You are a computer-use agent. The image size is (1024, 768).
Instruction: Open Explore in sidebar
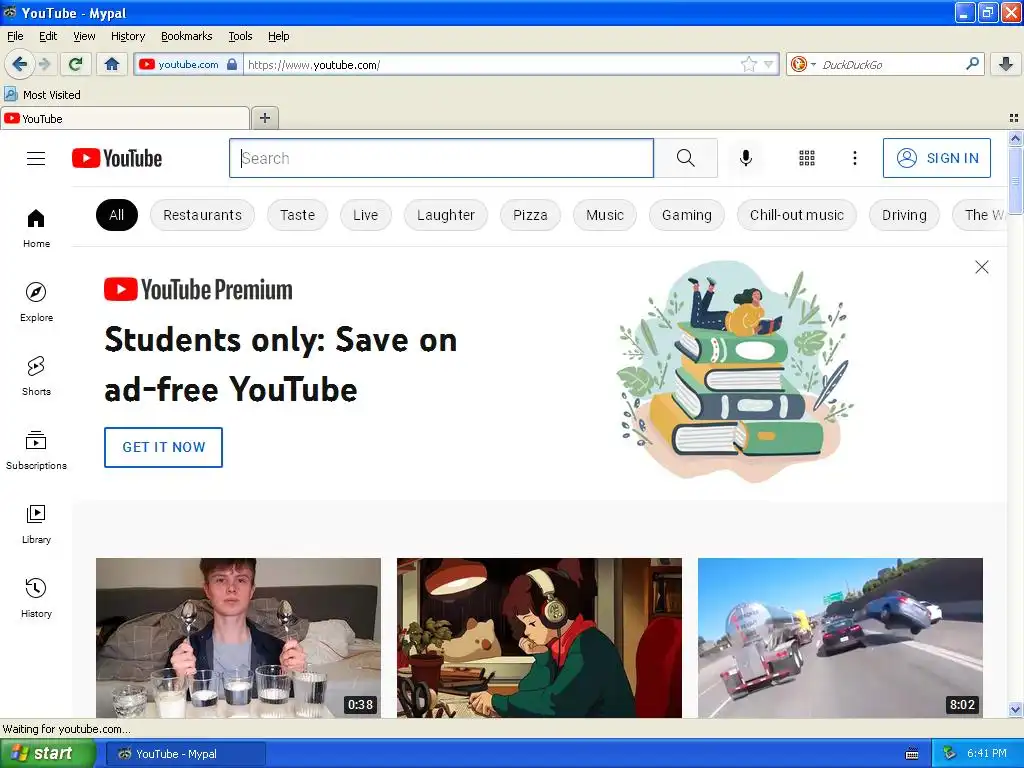tap(36, 302)
